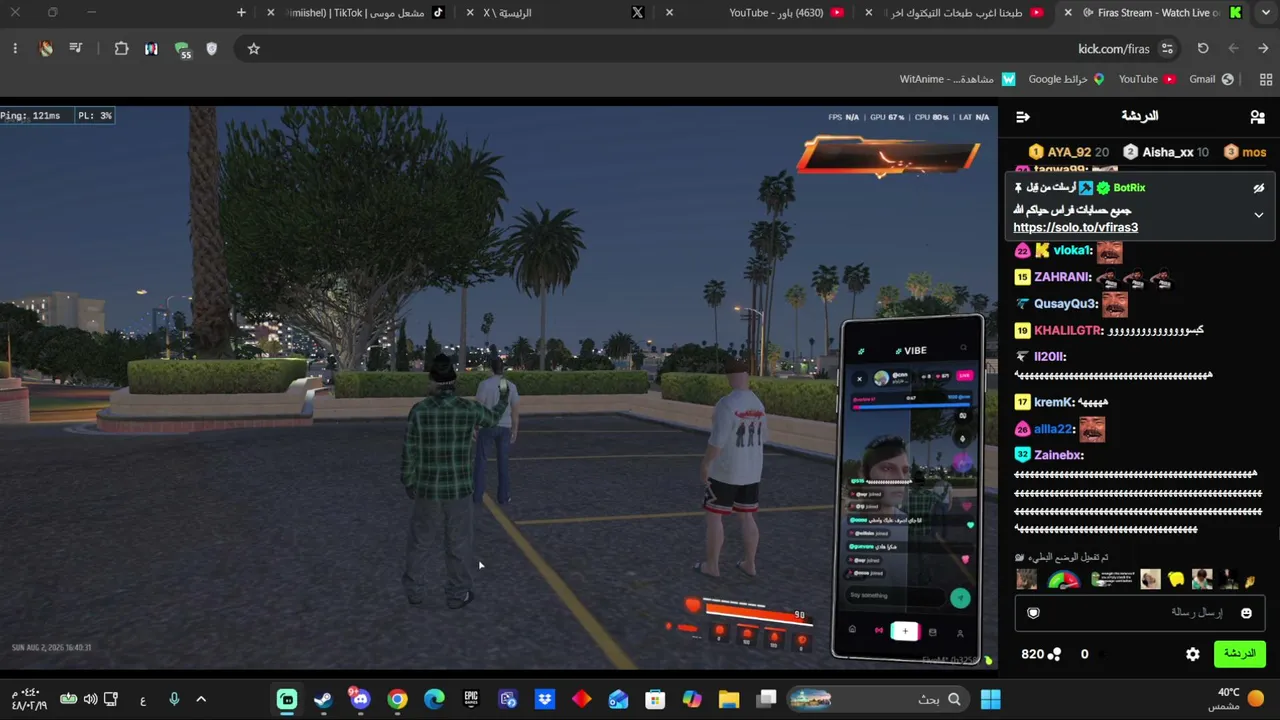Open Google Chrome from the taskbar

[x=397, y=699]
